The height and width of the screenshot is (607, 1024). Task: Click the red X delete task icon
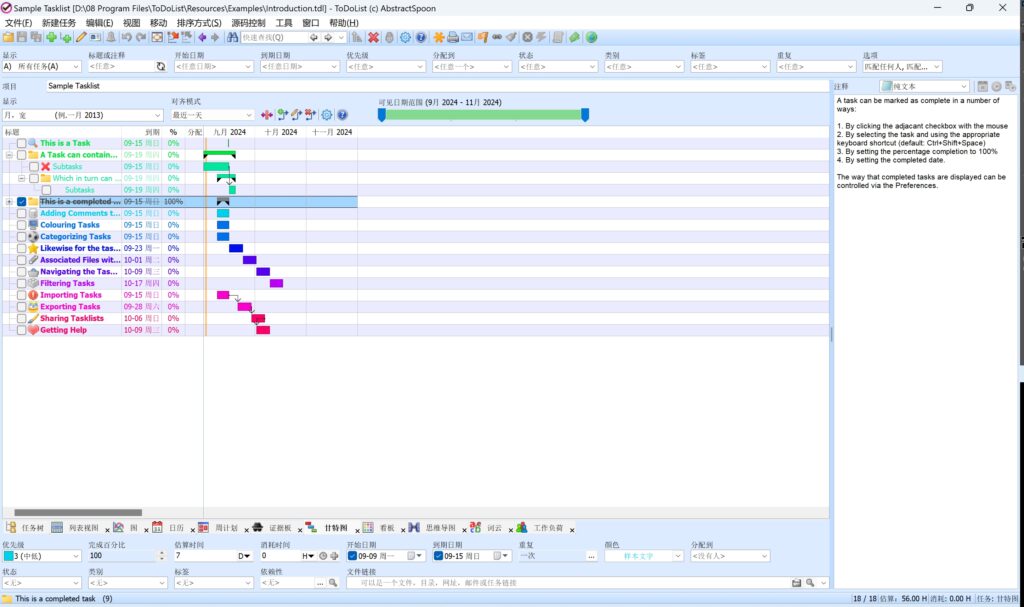click(374, 37)
